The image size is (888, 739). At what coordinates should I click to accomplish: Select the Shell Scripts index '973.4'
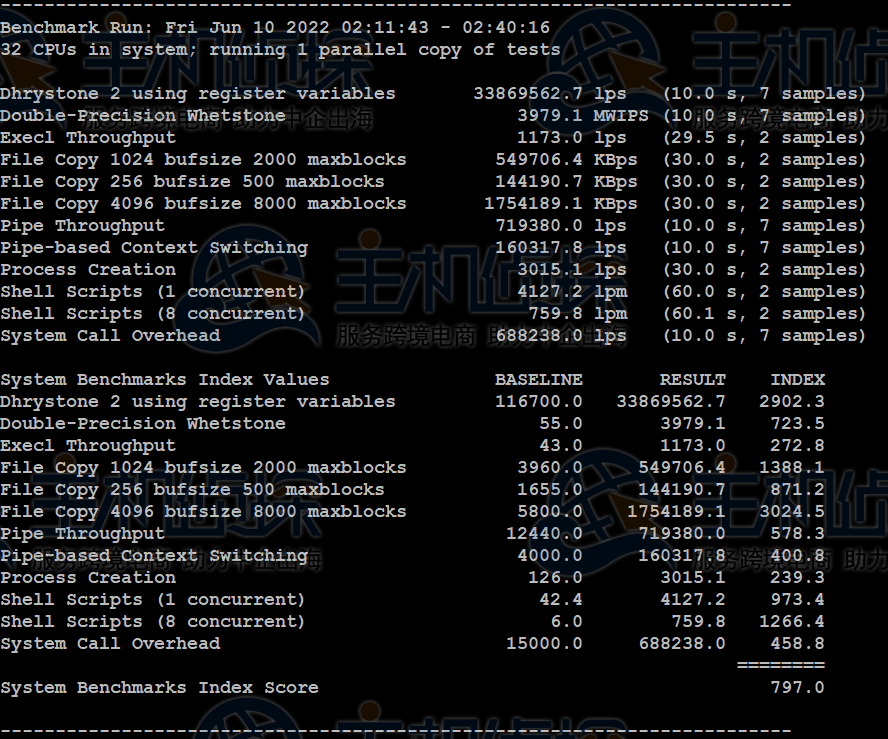(797, 600)
